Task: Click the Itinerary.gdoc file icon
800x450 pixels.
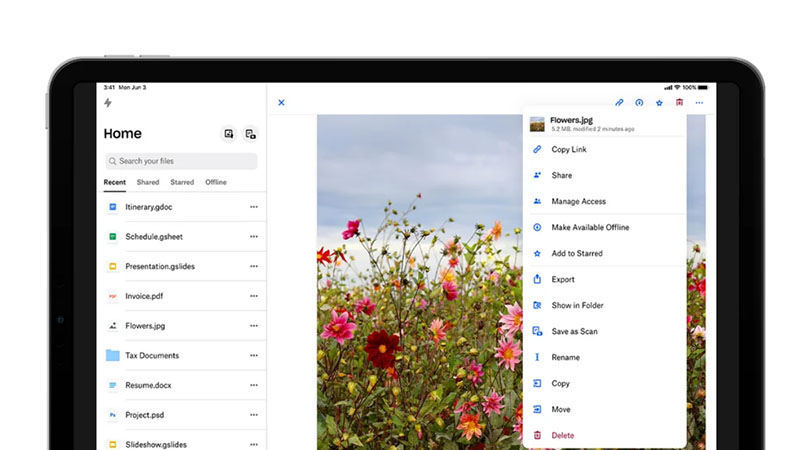Action: tap(113, 207)
